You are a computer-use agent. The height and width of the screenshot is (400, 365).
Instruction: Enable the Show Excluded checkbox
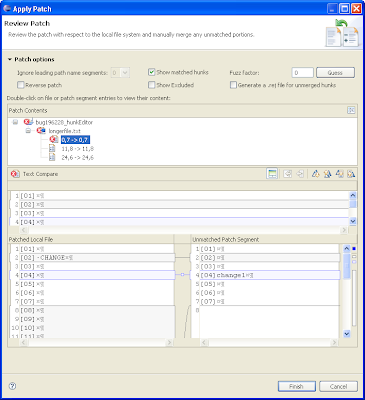pyautogui.click(x=152, y=85)
